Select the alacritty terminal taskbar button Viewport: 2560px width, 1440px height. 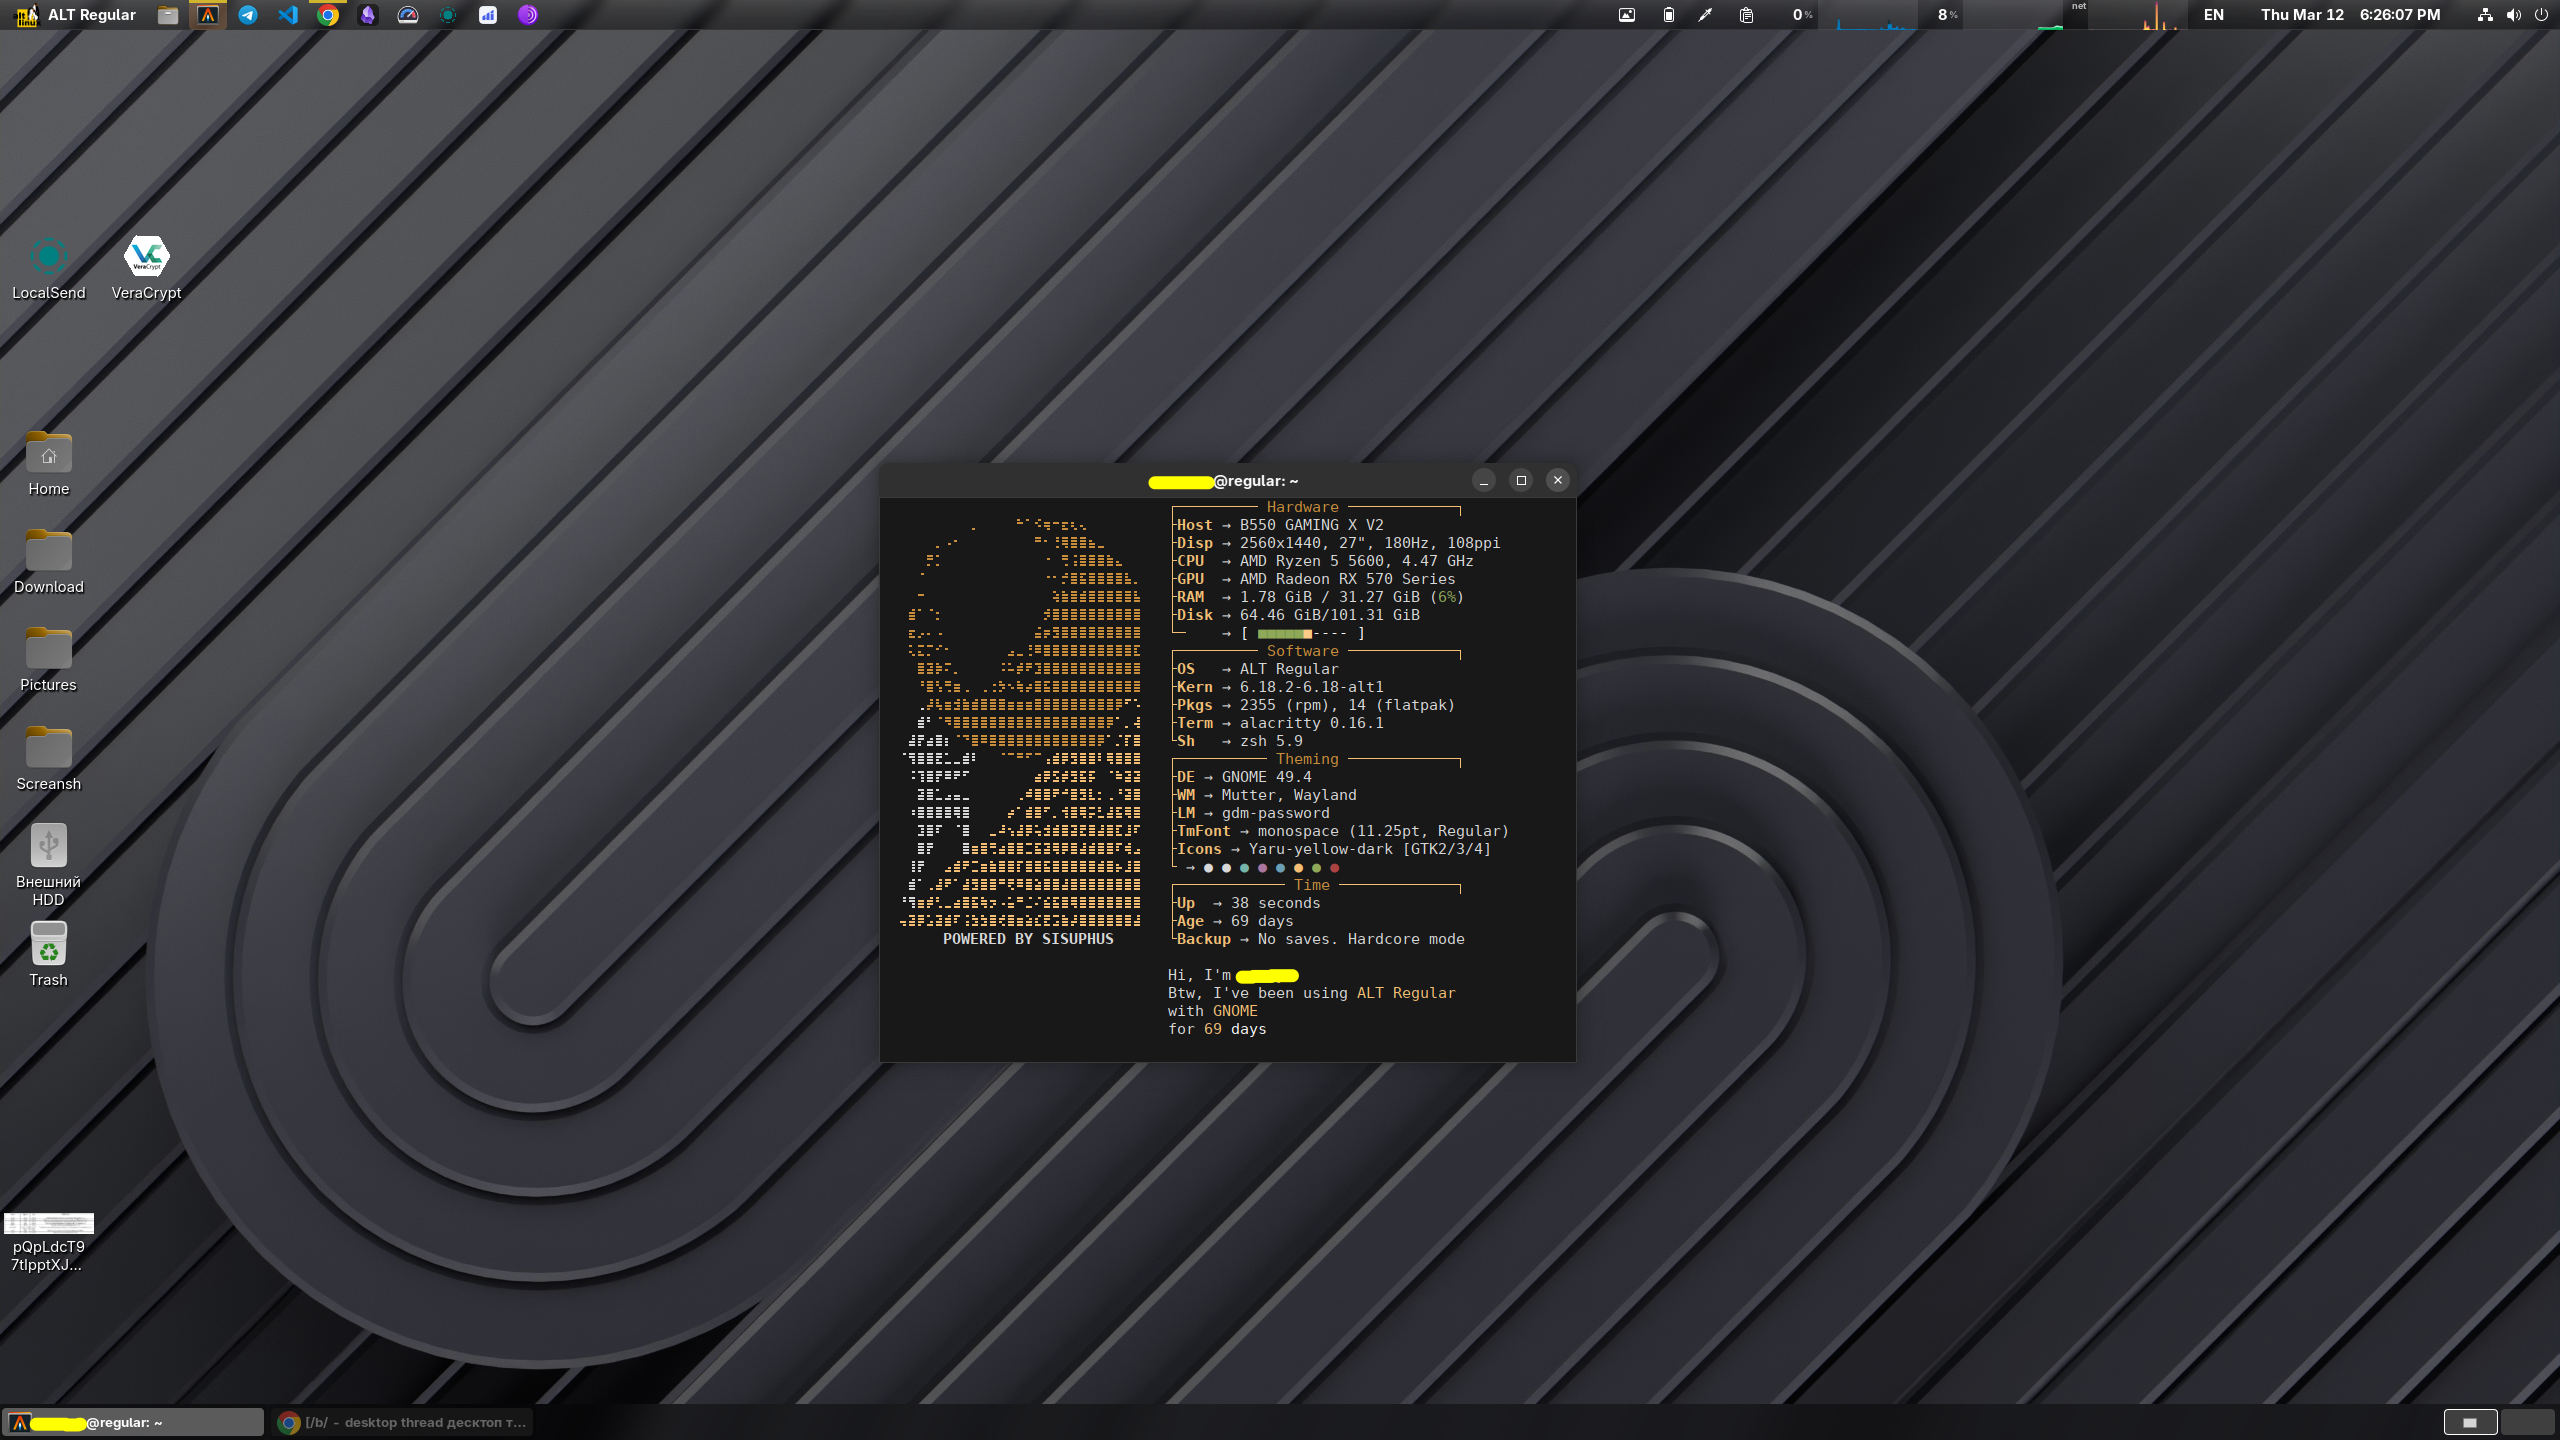pos(133,1422)
